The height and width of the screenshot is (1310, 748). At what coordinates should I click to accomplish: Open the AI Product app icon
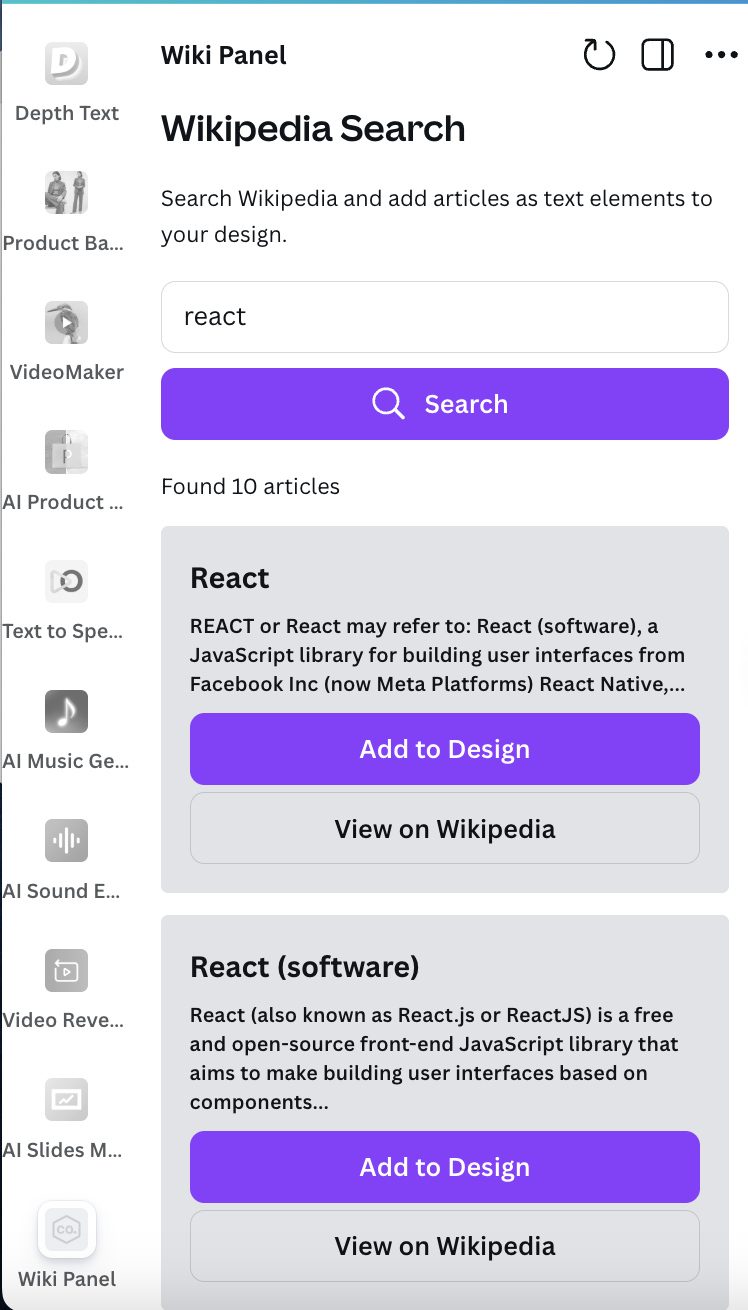[67, 452]
